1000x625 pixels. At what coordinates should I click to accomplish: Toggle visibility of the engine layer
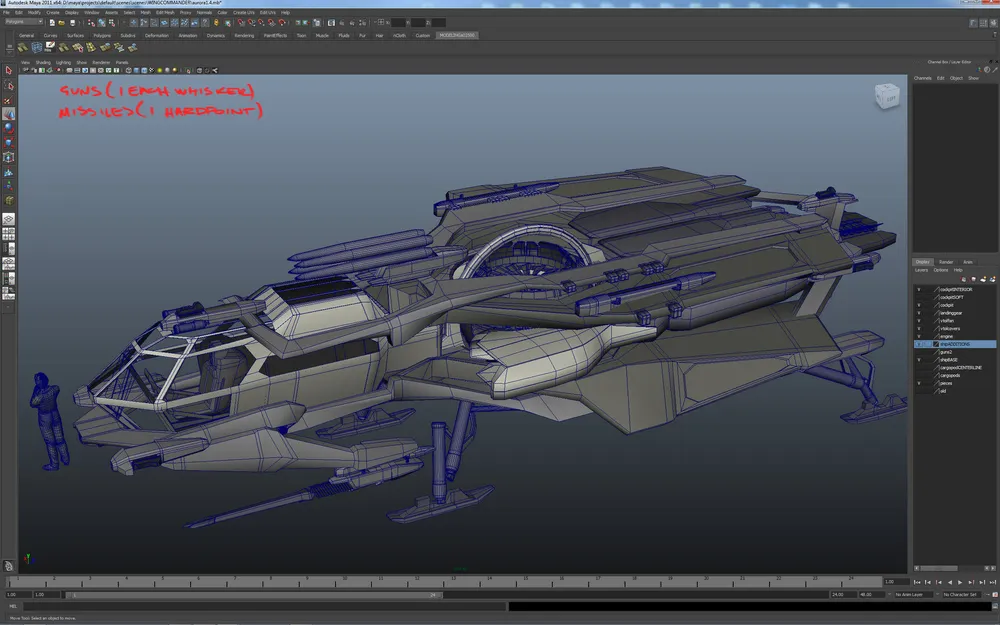tap(918, 336)
